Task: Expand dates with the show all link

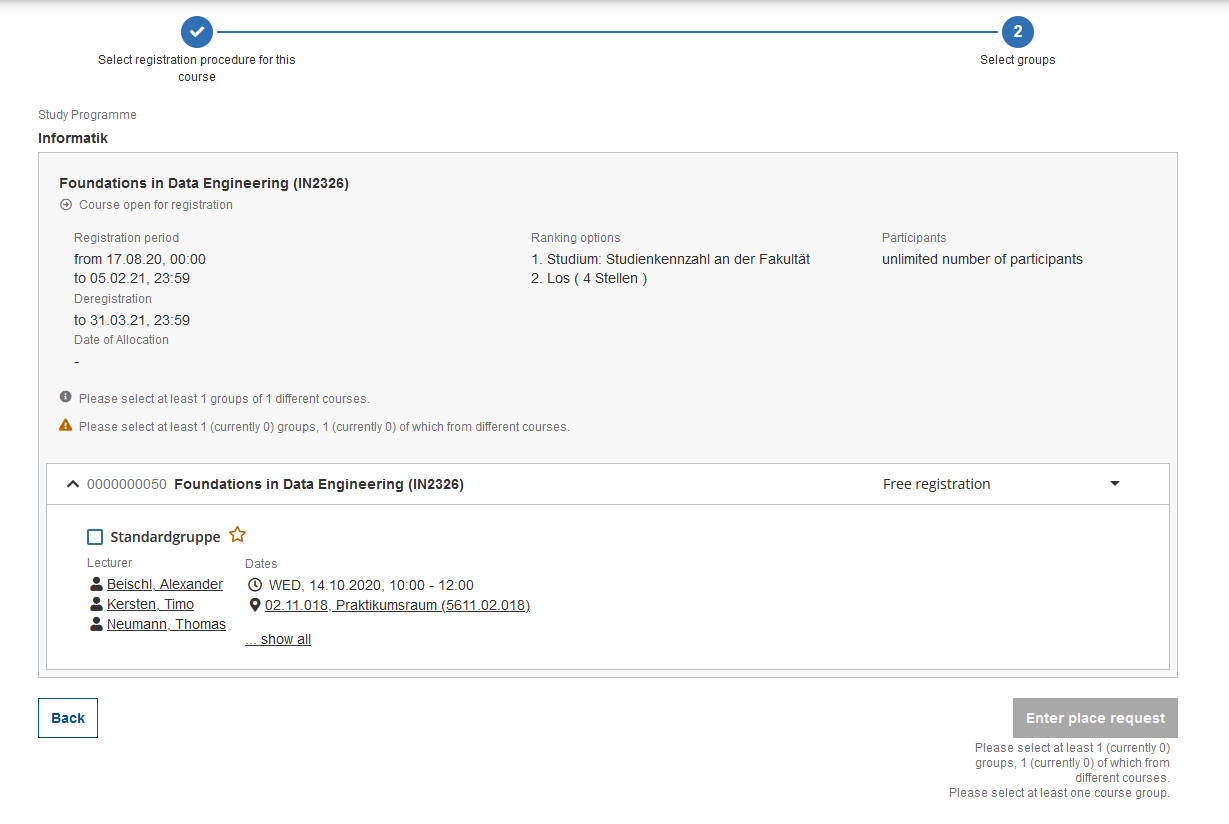Action: click(278, 639)
